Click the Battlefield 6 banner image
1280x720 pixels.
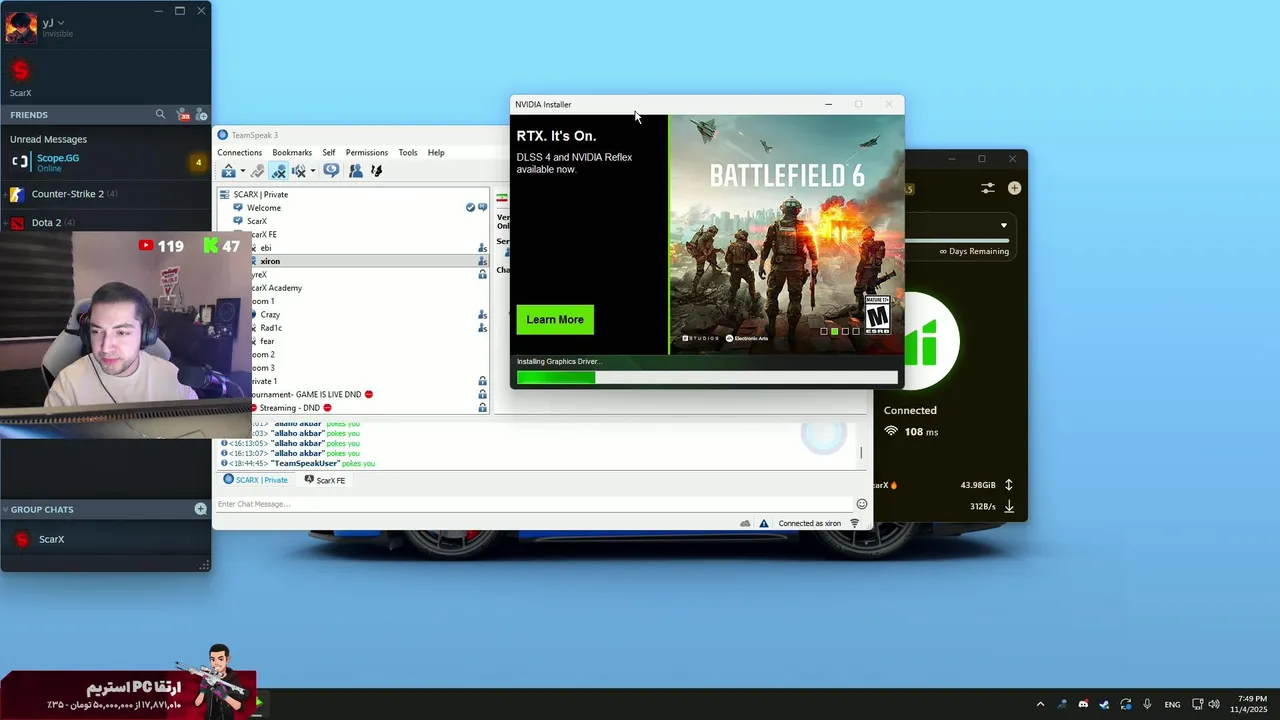[x=786, y=234]
